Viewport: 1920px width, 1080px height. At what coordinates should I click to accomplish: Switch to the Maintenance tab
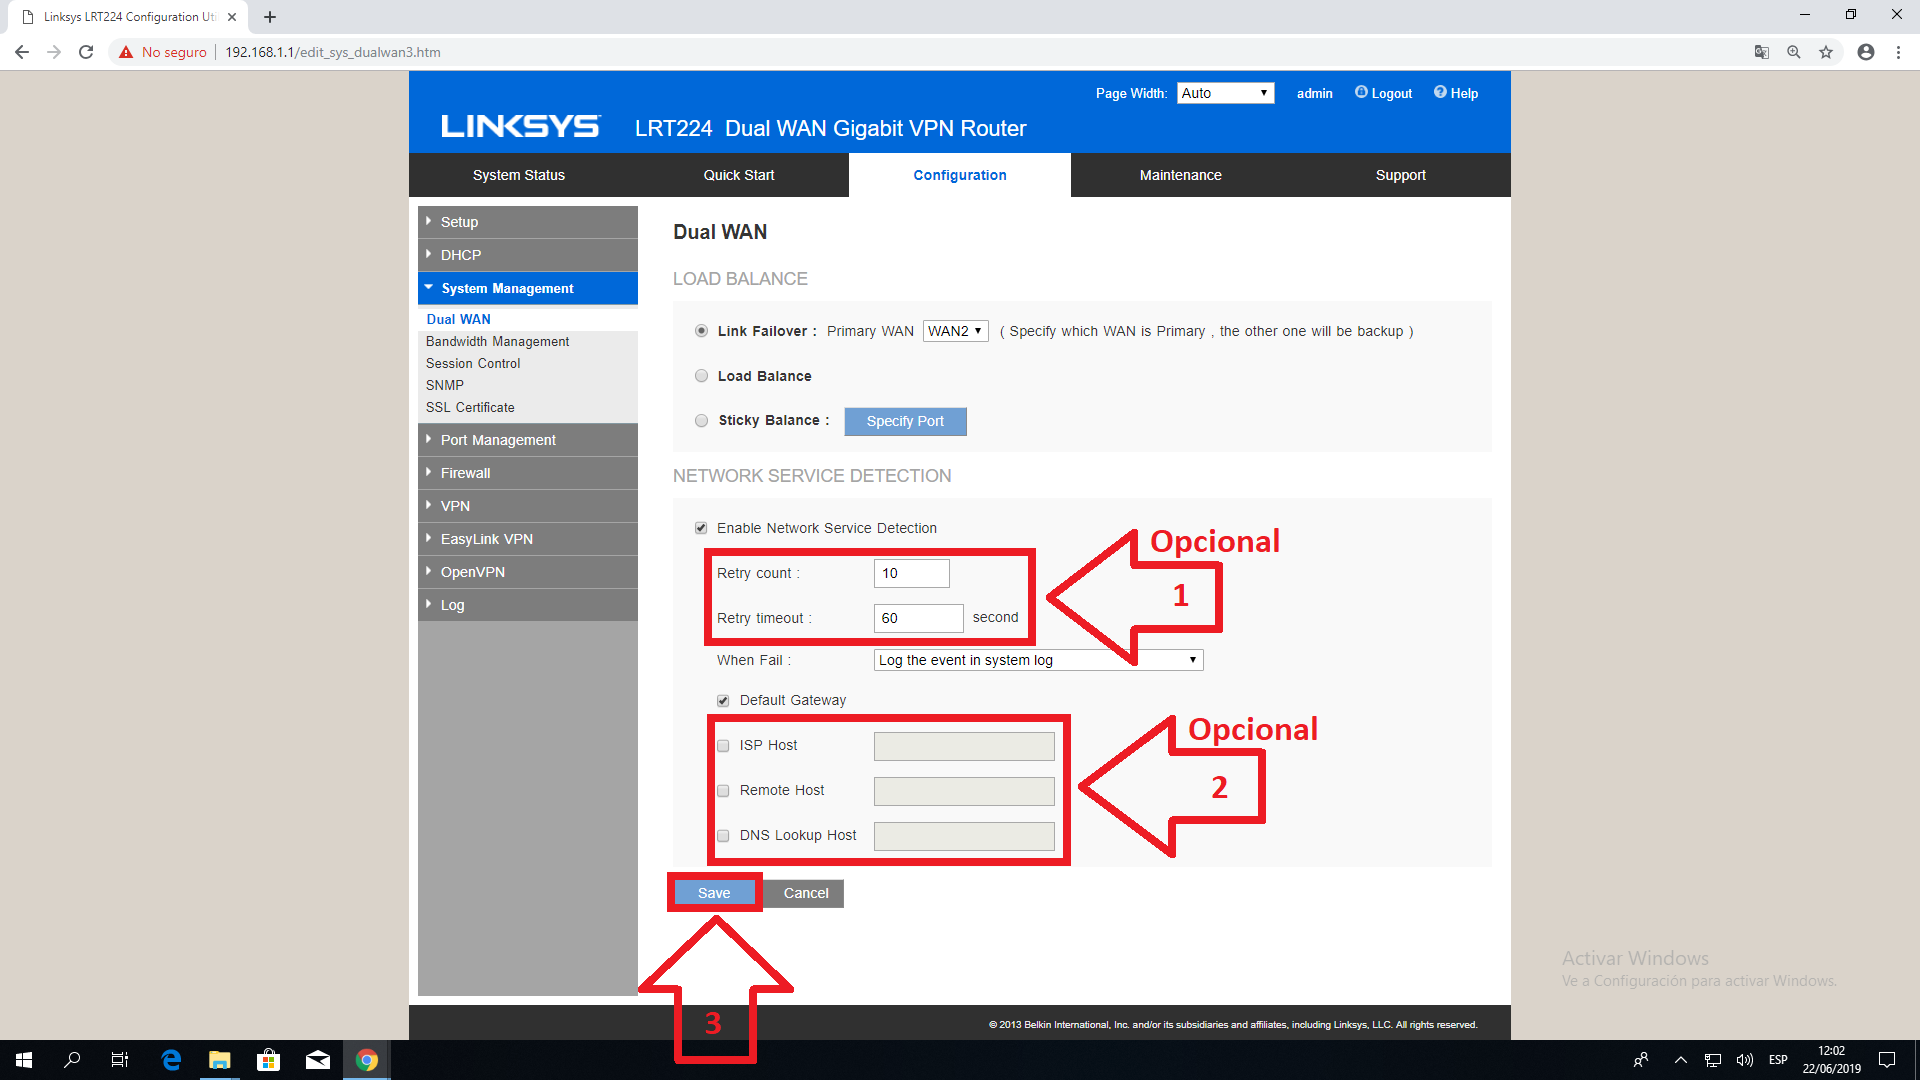click(x=1180, y=175)
